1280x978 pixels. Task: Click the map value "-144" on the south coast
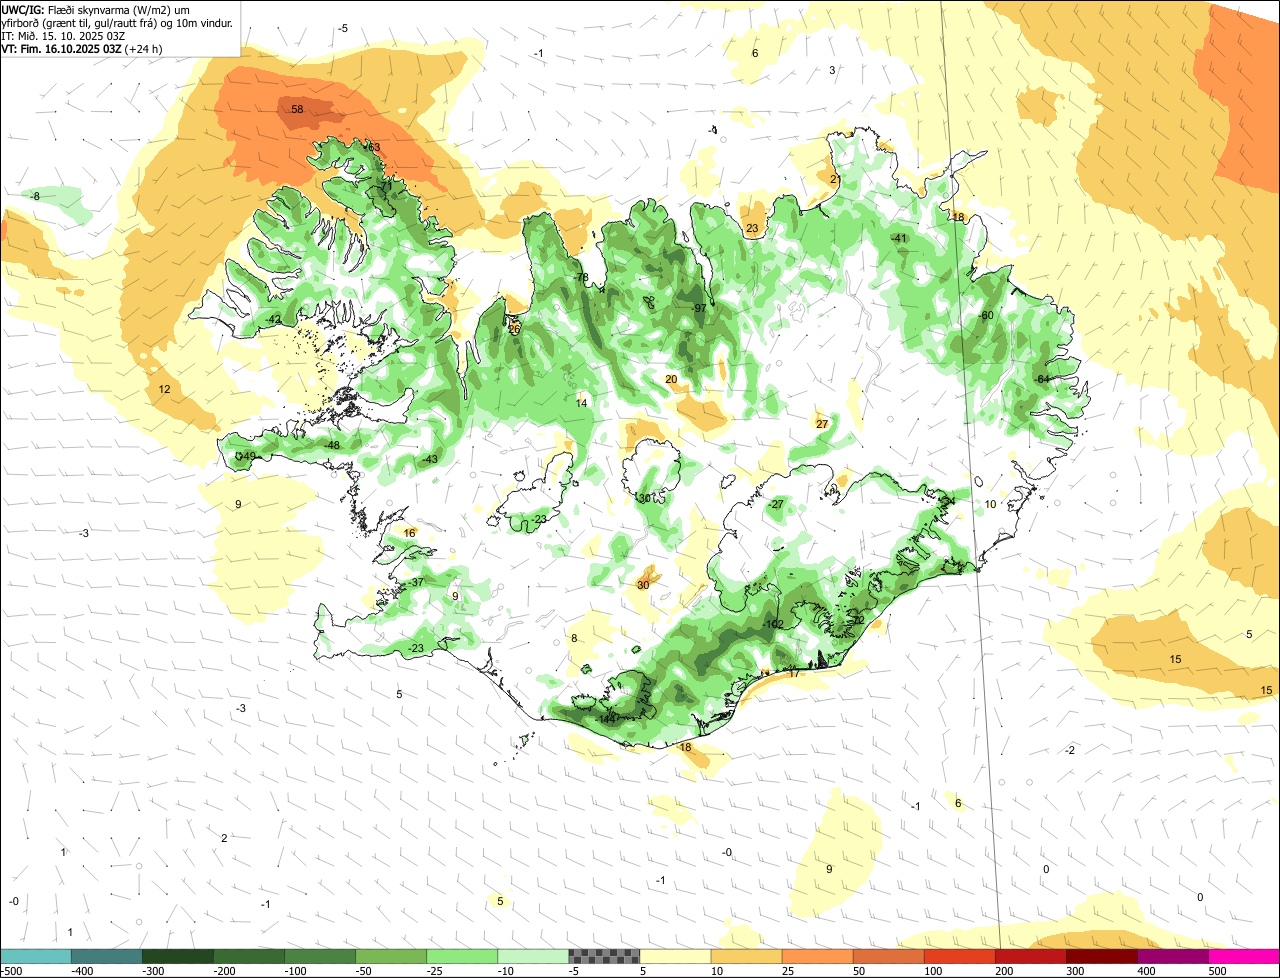[606, 720]
